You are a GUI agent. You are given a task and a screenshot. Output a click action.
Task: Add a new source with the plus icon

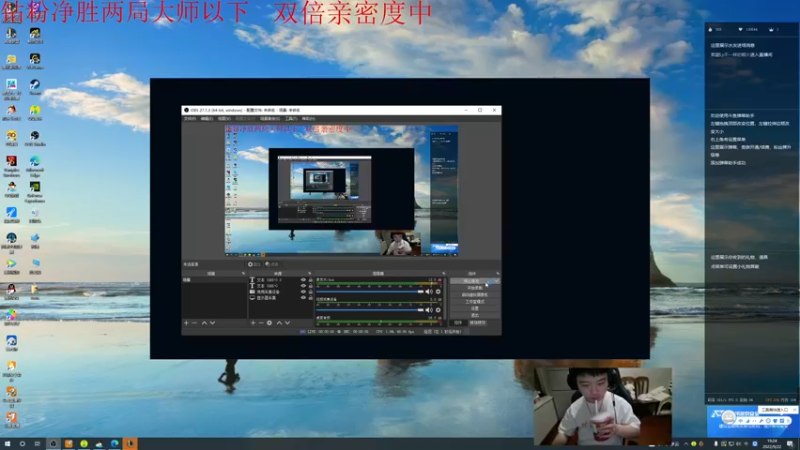(253, 323)
